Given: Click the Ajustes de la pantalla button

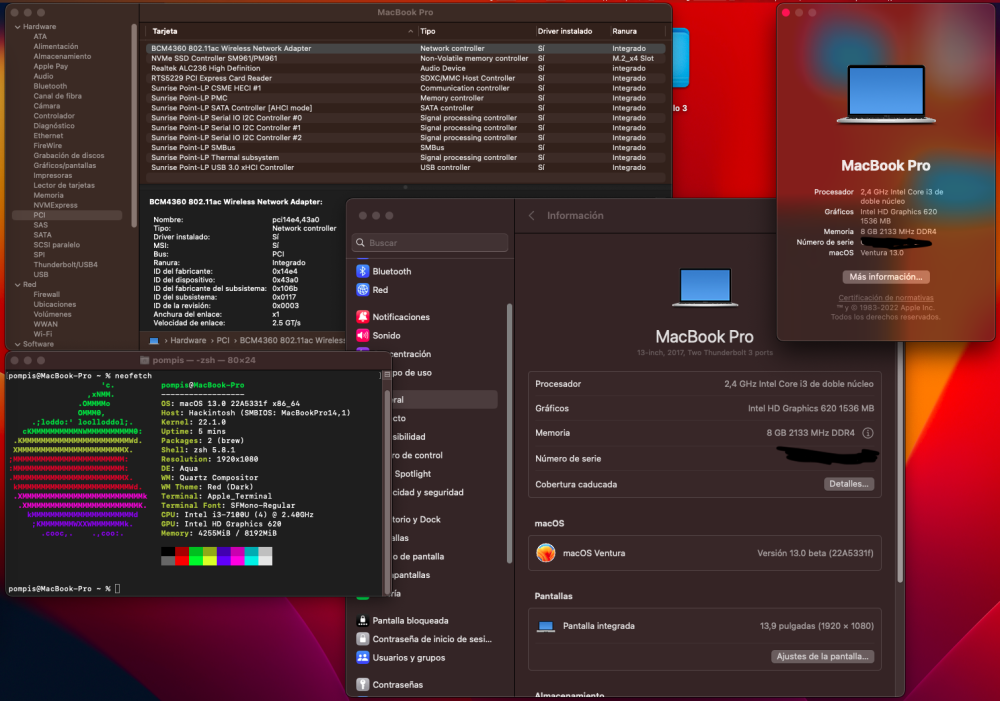Looking at the screenshot, I should click(x=823, y=656).
